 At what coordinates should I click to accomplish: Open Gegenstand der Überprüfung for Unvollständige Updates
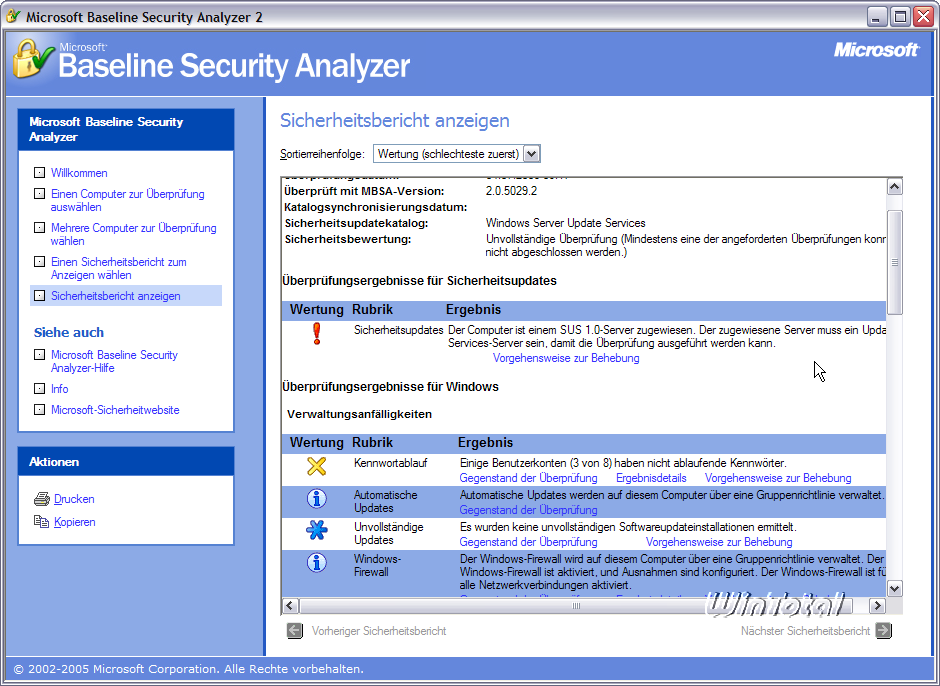(528, 542)
